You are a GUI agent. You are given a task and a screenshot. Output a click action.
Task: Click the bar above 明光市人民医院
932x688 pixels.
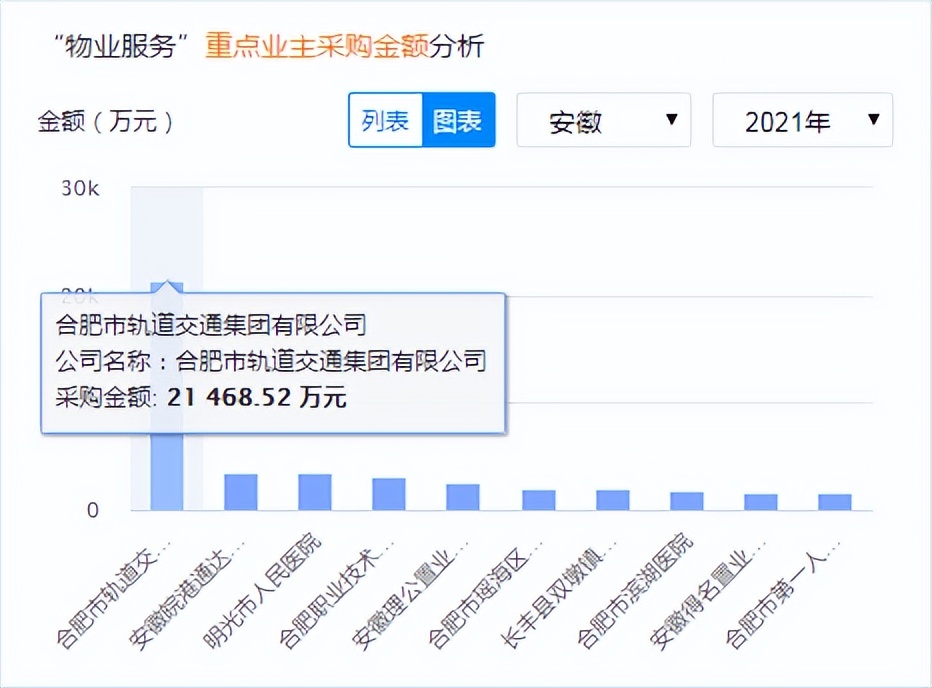pyautogui.click(x=313, y=490)
